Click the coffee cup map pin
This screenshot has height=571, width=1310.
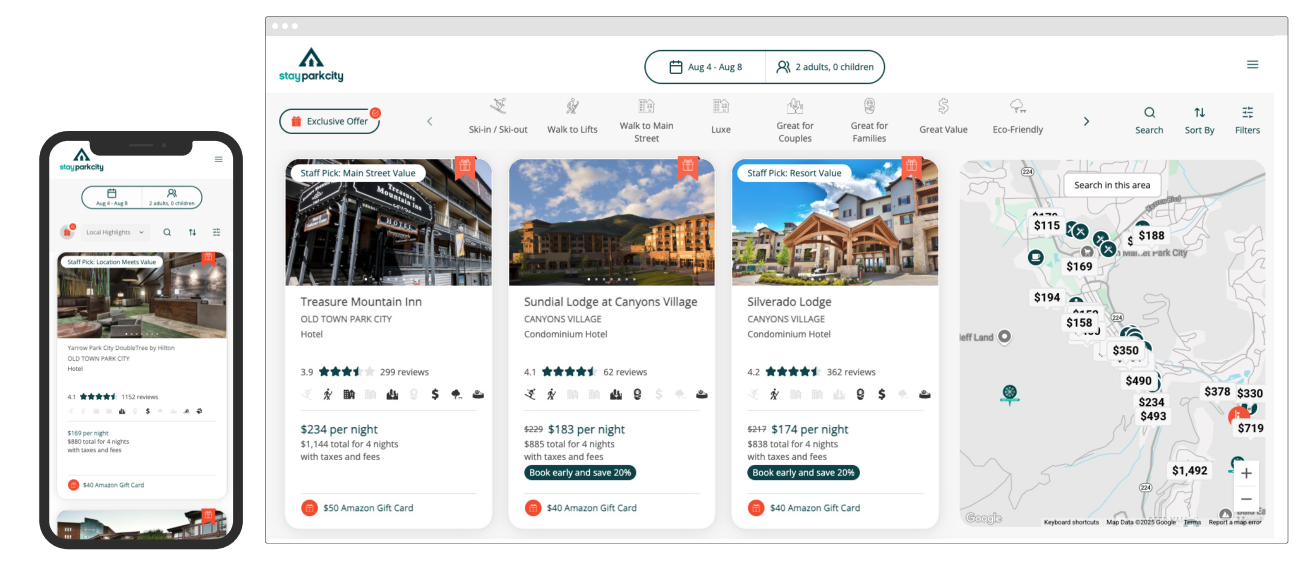[x=1036, y=257]
